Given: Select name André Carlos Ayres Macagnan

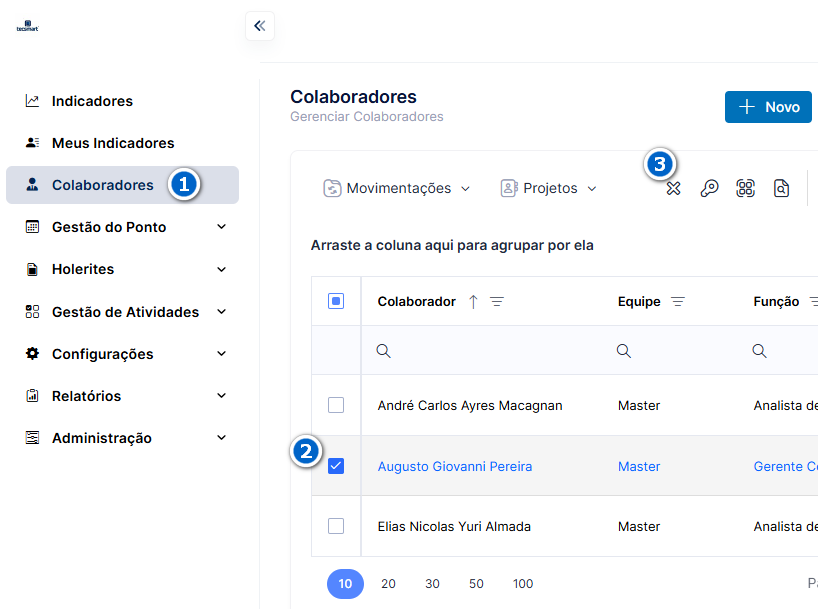Looking at the screenshot, I should click(x=470, y=405).
